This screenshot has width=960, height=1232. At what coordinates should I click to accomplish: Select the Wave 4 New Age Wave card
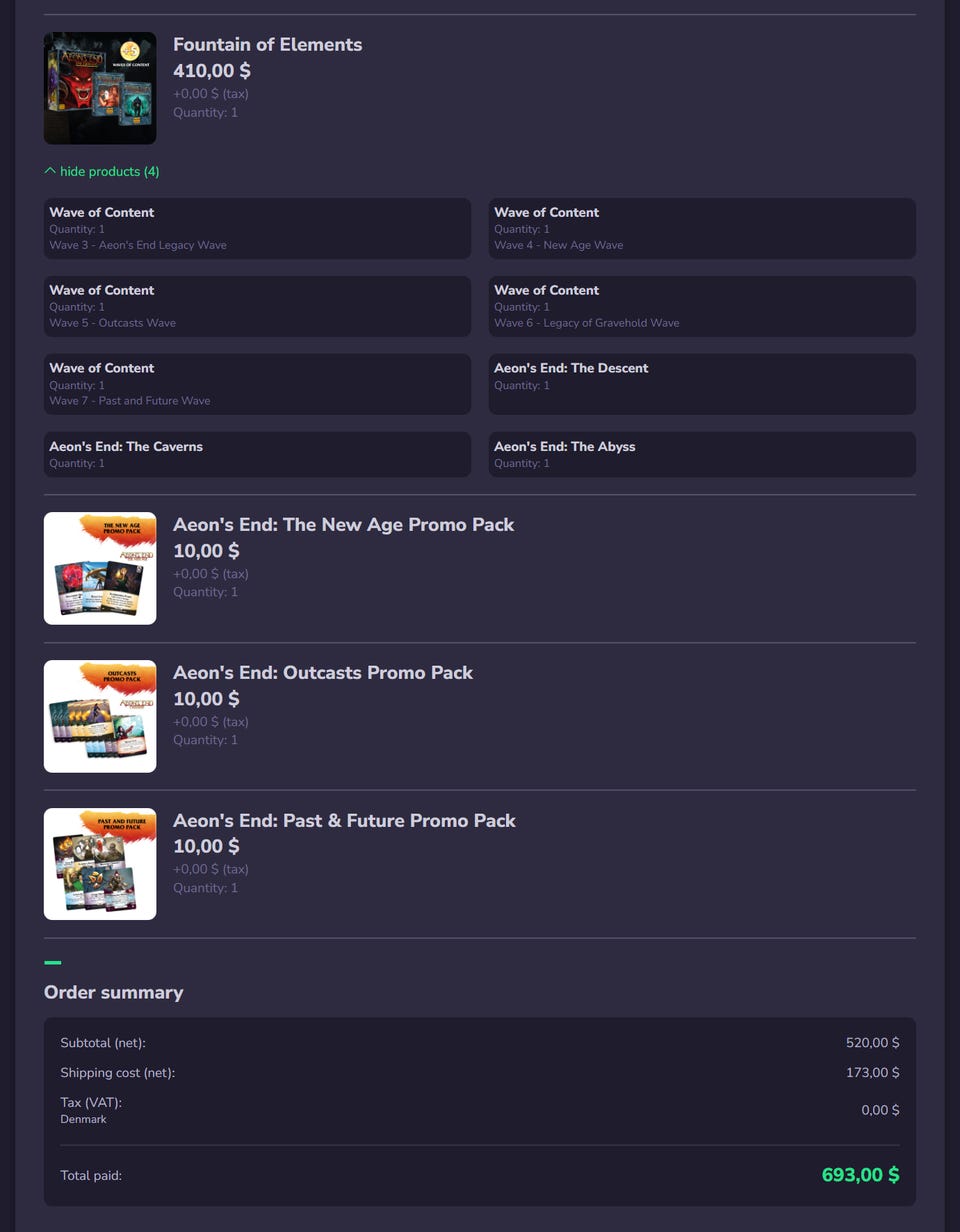702,228
